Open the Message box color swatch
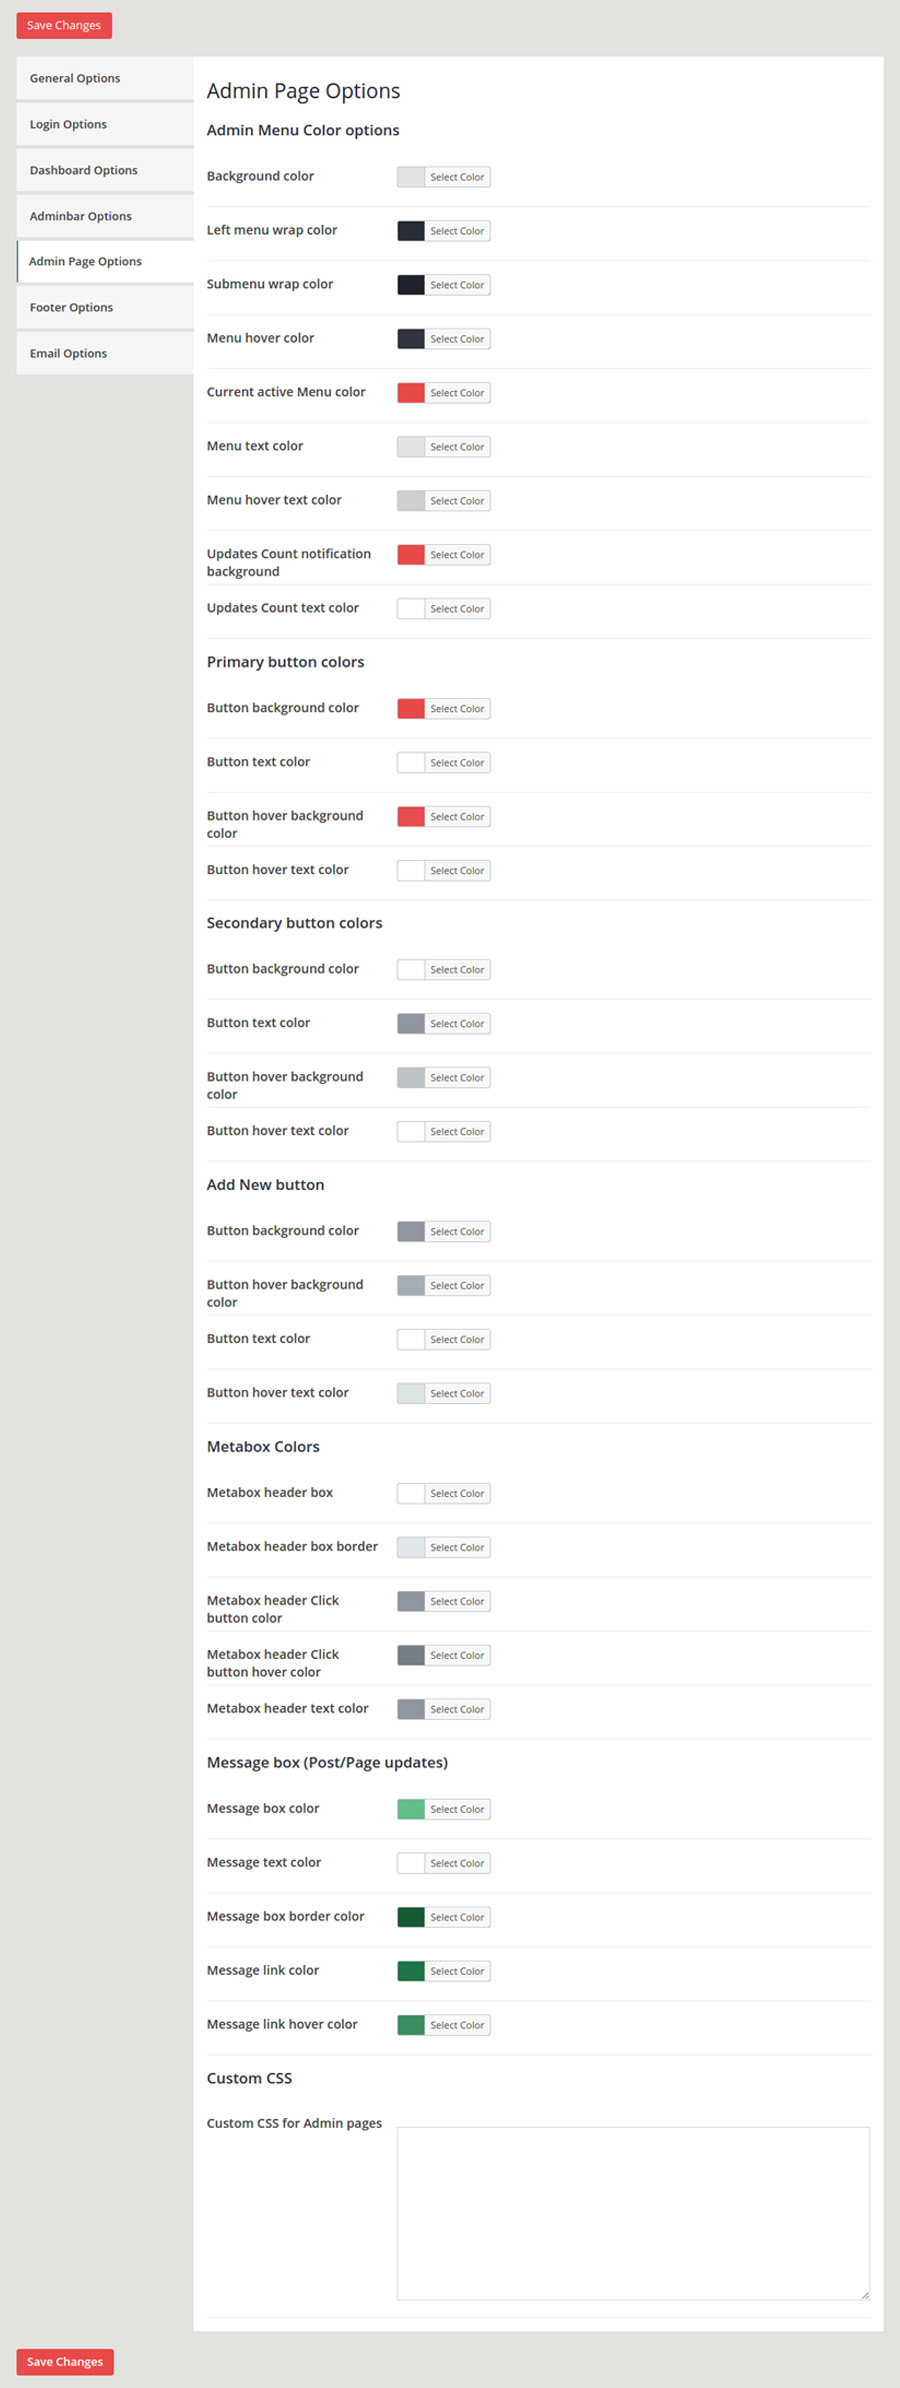The width and height of the screenshot is (900, 2388). pos(411,1809)
